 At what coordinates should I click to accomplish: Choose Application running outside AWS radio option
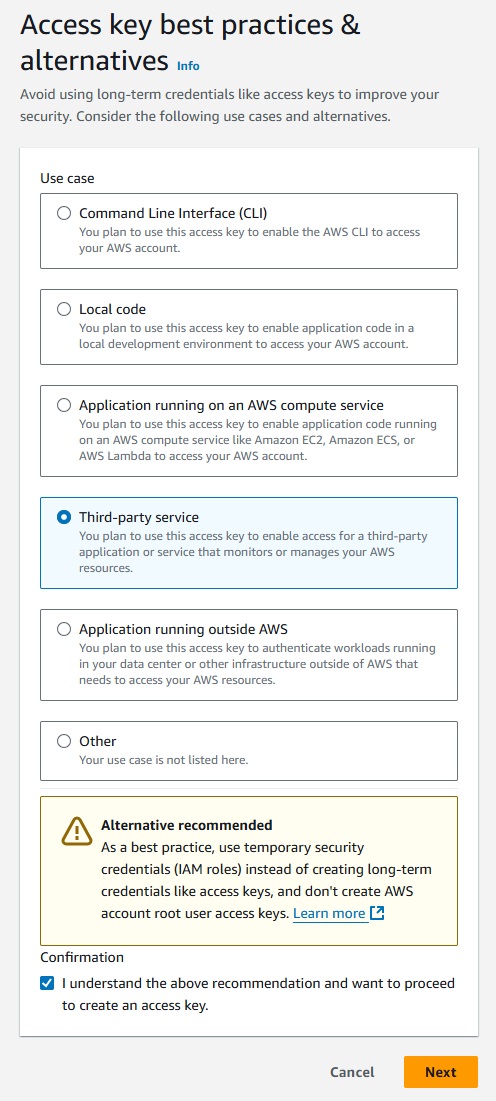tap(64, 629)
